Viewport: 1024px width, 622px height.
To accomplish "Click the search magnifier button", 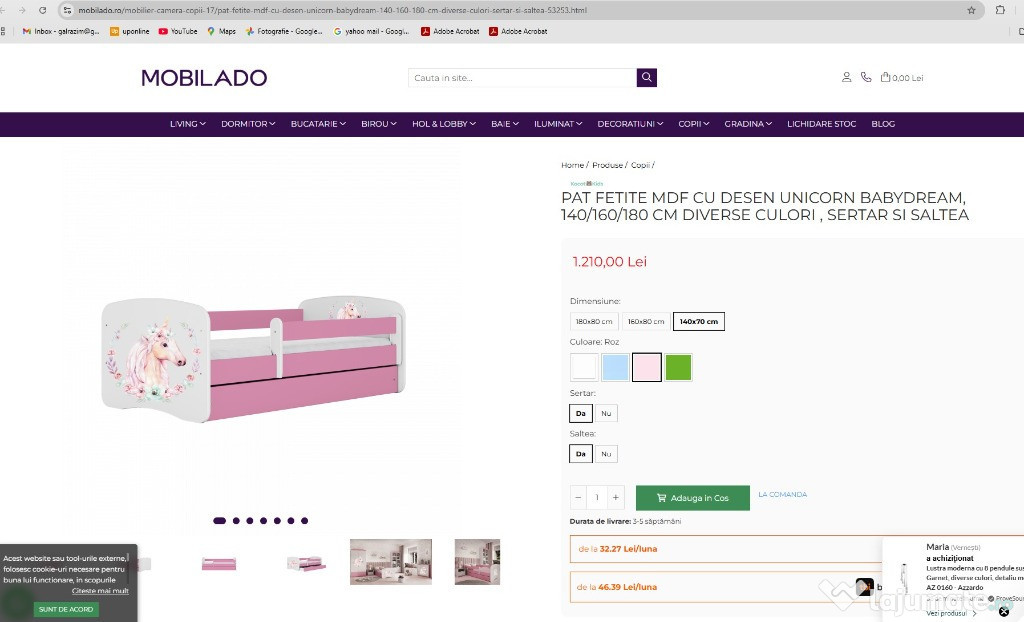I will 646,77.
